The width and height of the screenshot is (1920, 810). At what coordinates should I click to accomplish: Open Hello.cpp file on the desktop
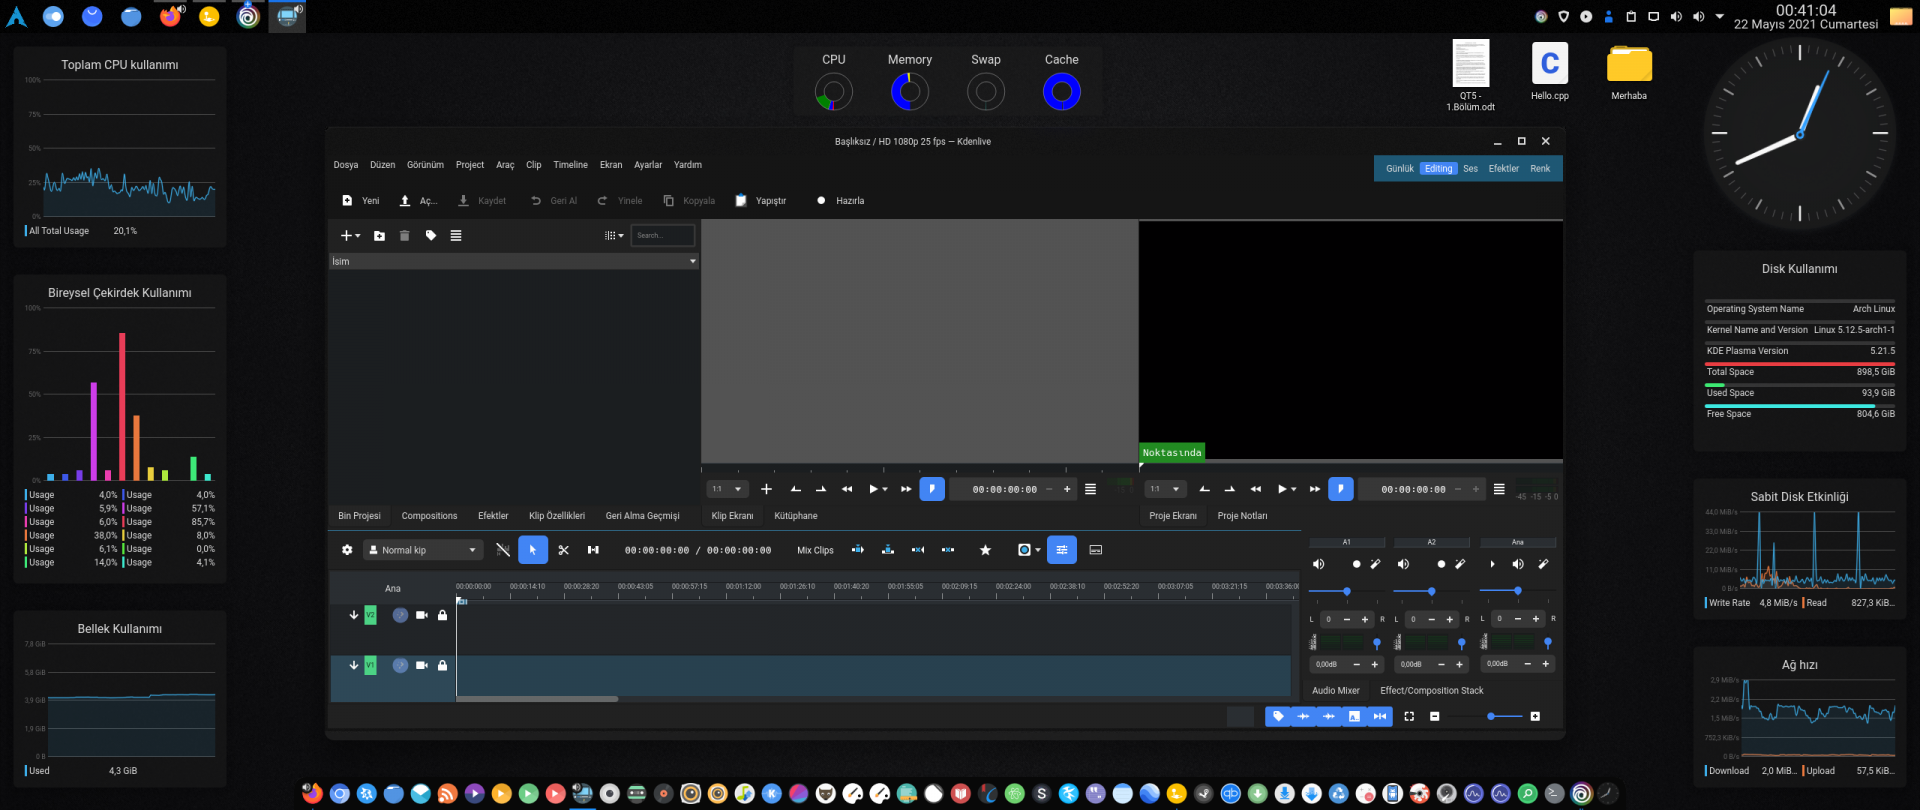pyautogui.click(x=1550, y=72)
